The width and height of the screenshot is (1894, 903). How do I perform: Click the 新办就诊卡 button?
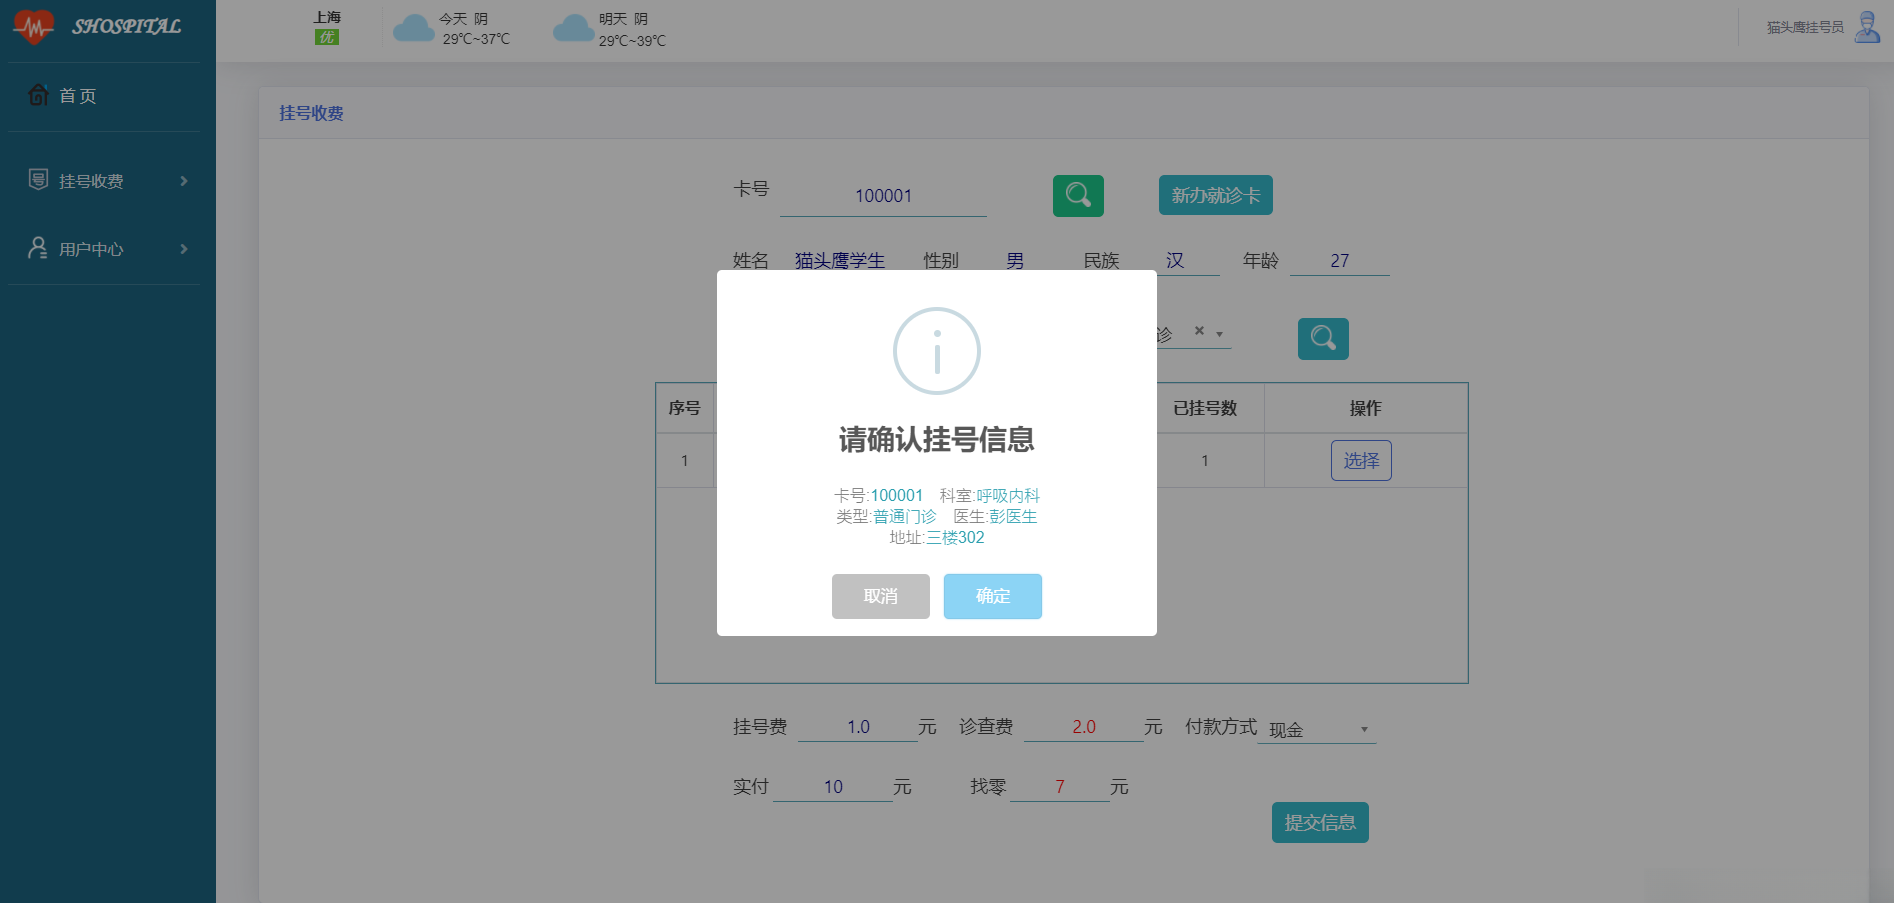pyautogui.click(x=1216, y=195)
